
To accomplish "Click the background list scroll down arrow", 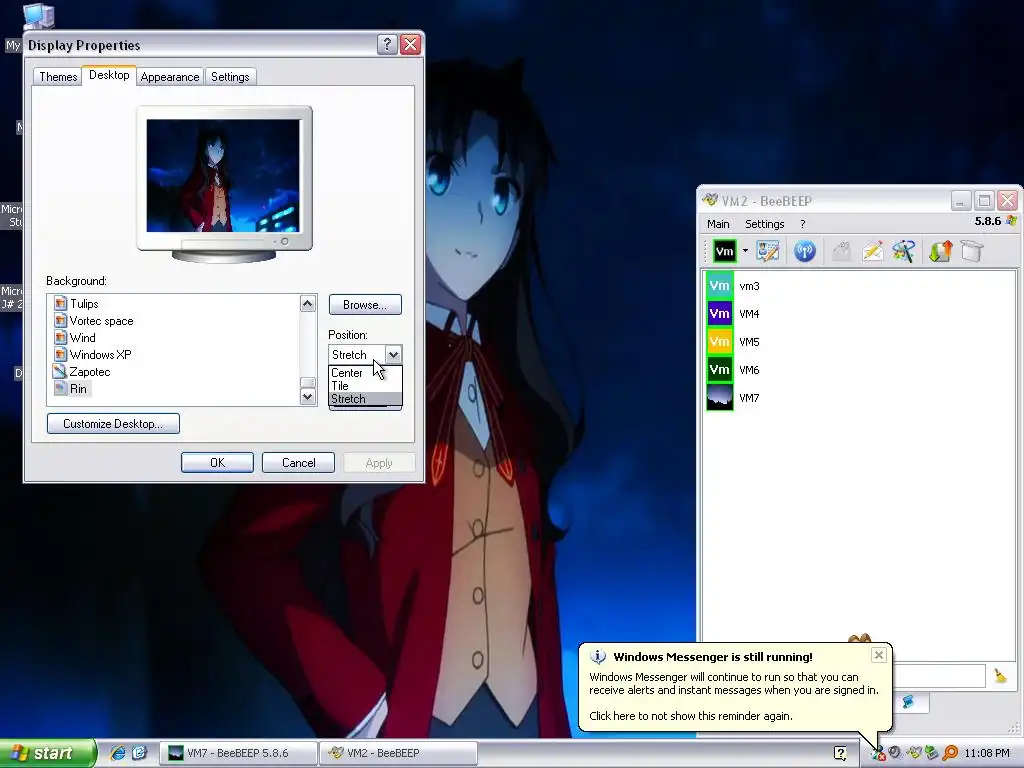I will point(308,396).
